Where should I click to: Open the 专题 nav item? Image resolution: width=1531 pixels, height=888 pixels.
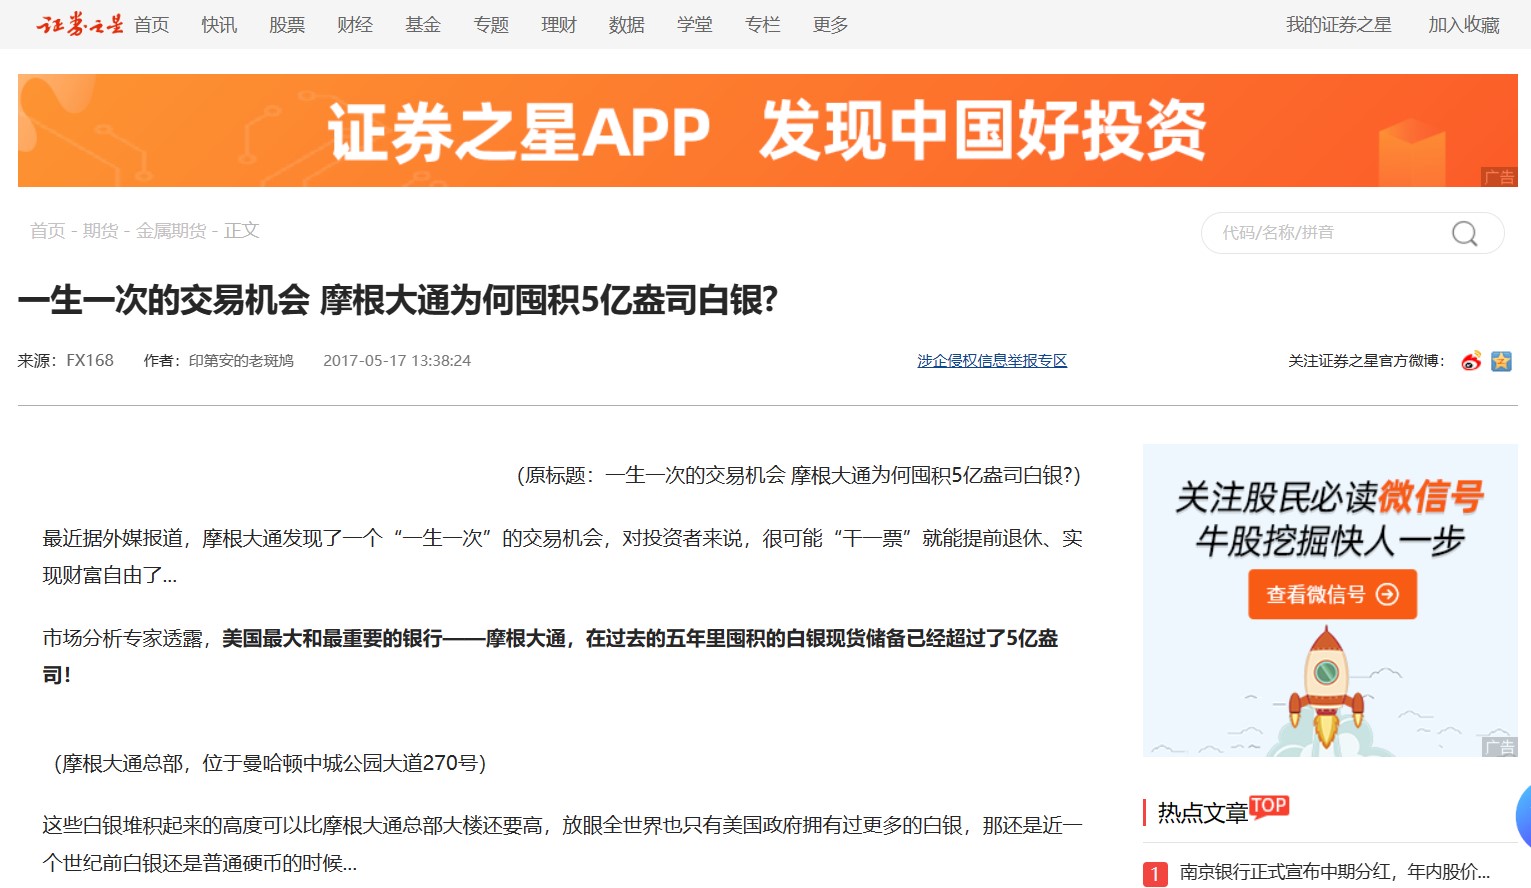(491, 24)
